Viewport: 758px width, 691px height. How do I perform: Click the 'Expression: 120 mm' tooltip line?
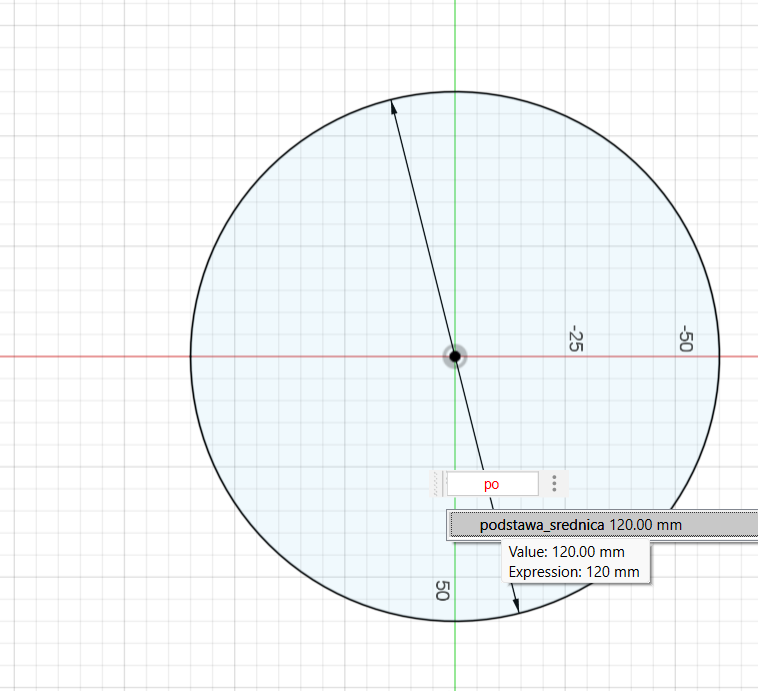pos(573,572)
